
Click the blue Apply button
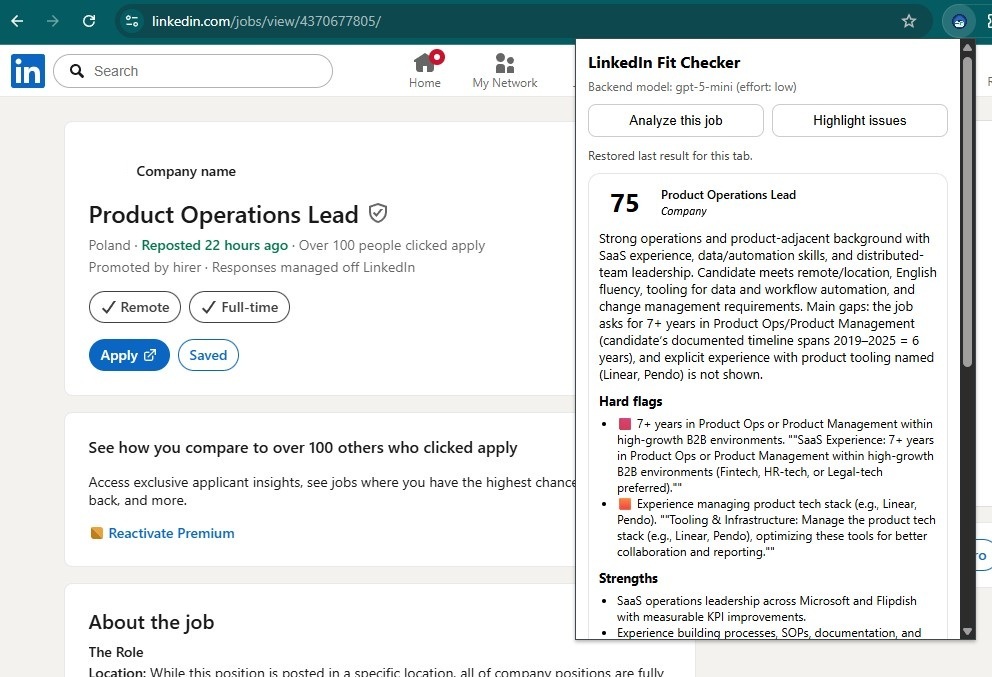[128, 355]
